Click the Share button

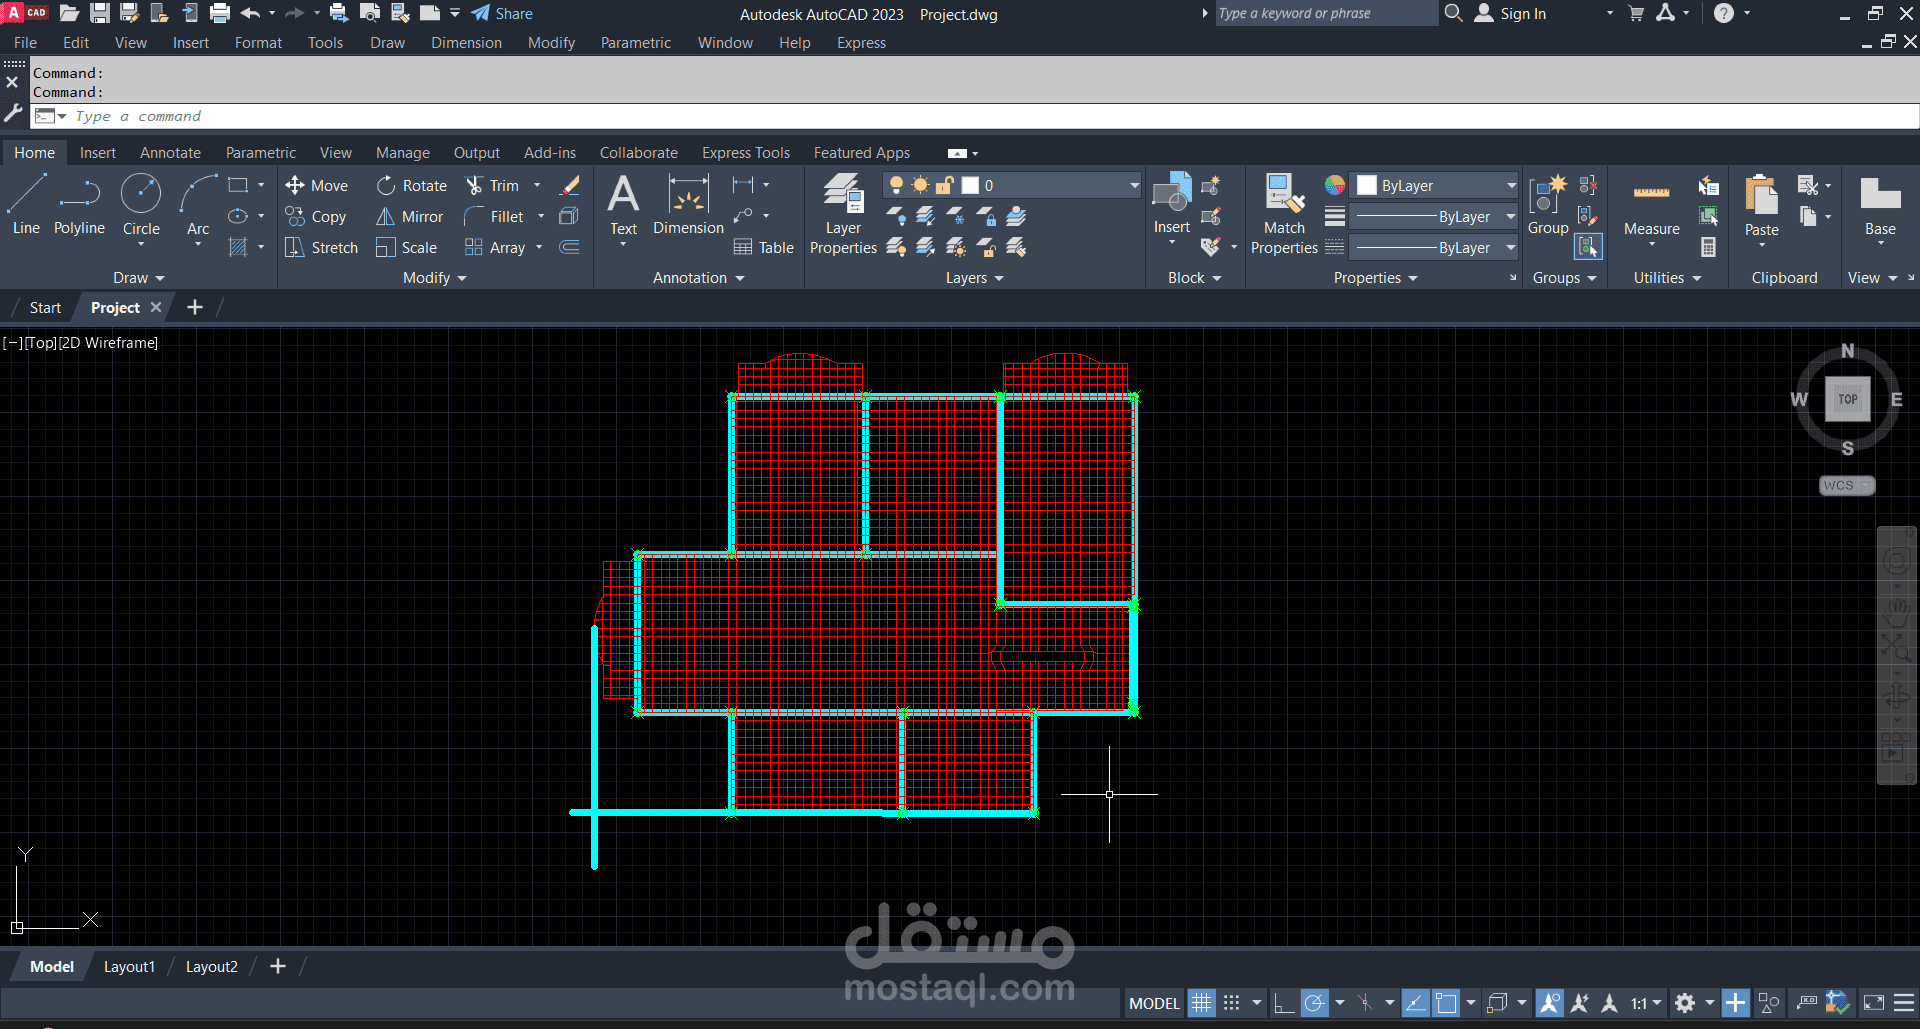click(x=502, y=13)
